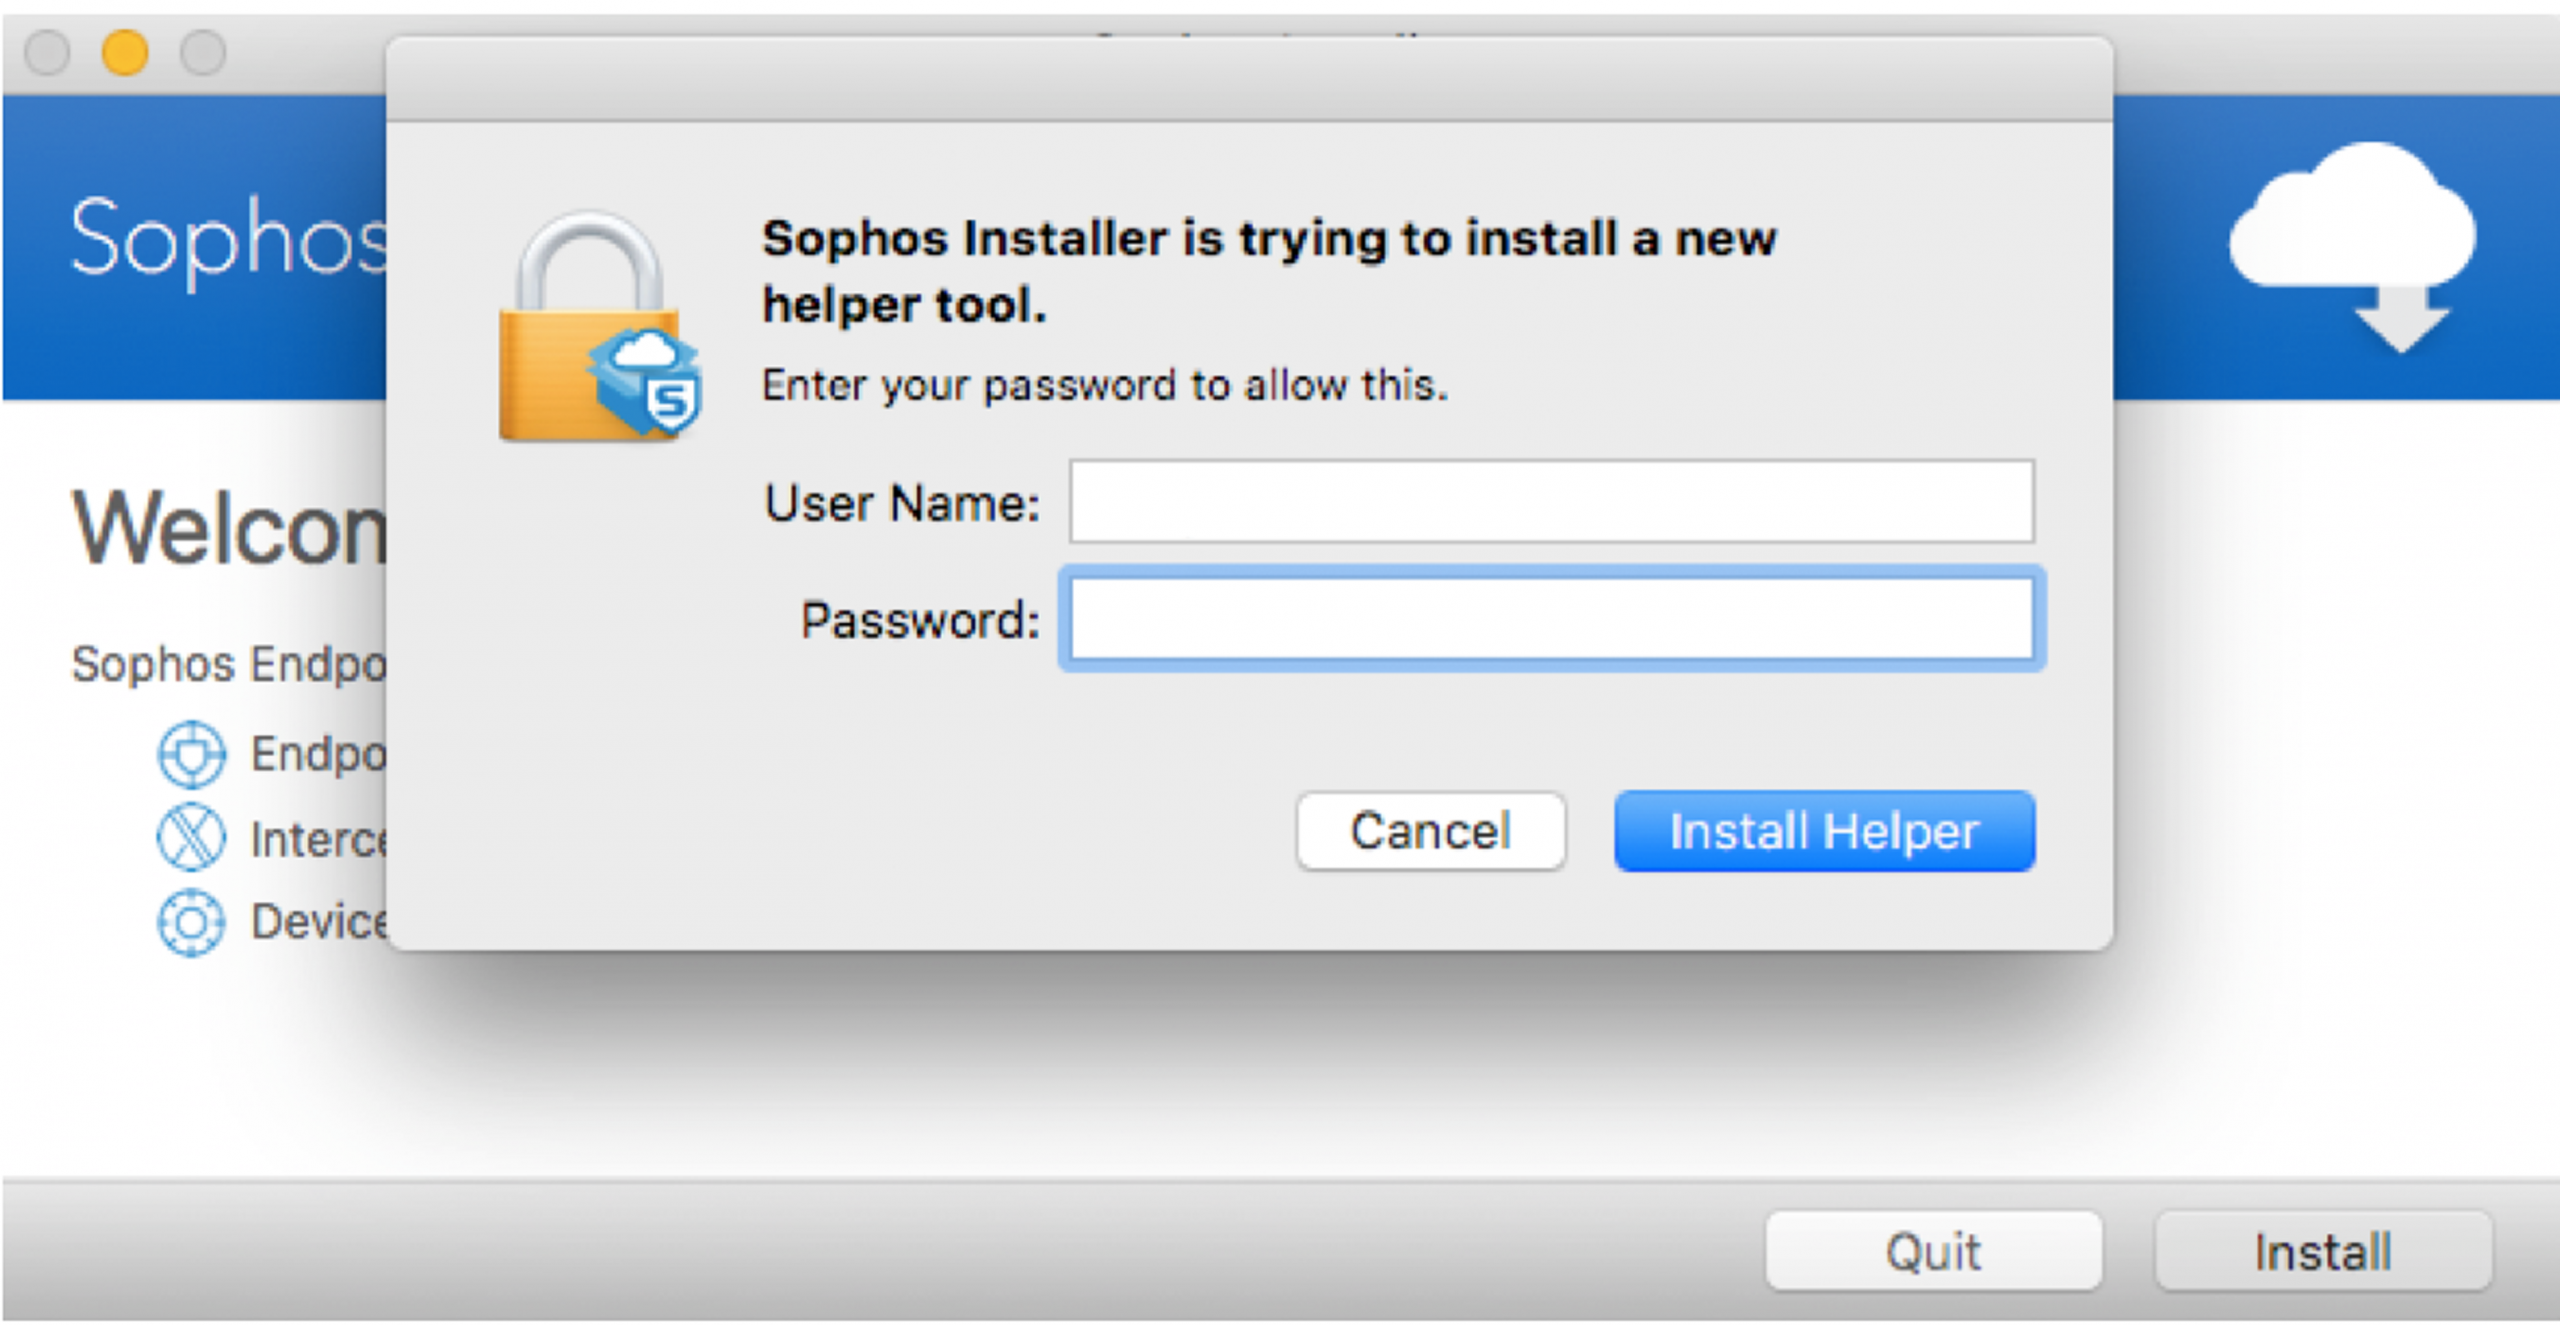
Task: Click the greyed-out zoom window button
Action: point(203,52)
